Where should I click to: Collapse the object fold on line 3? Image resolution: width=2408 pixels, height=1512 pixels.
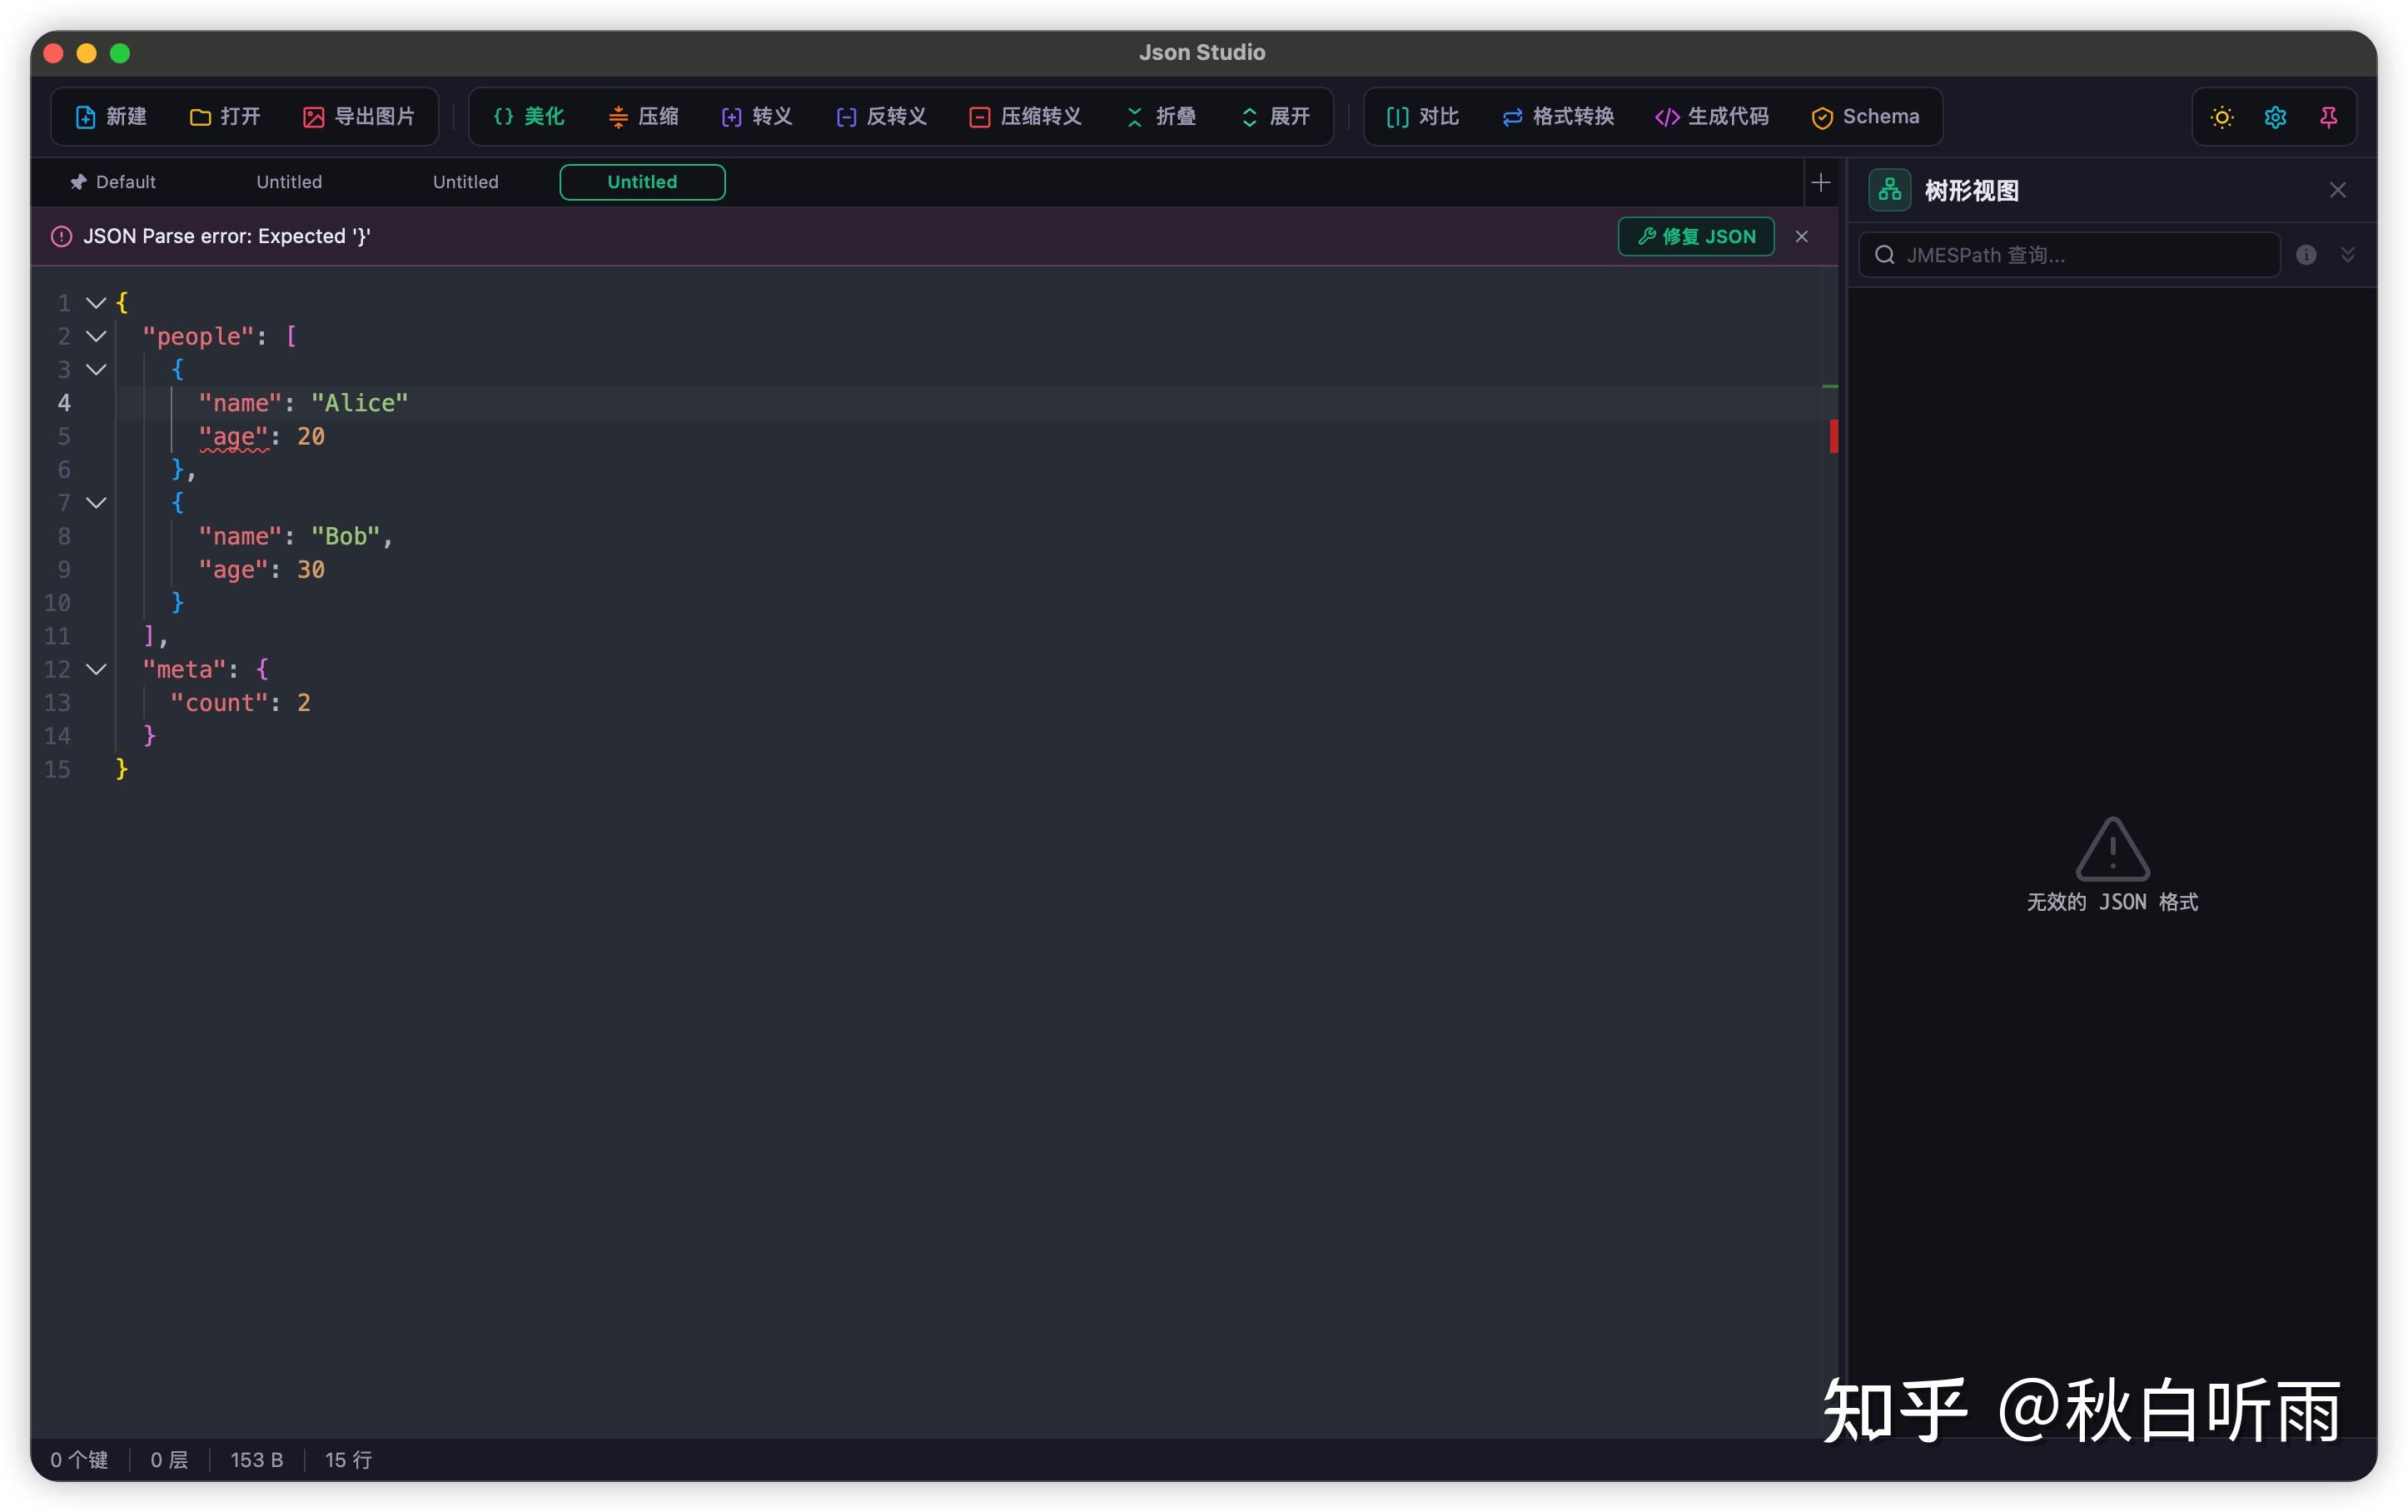(96, 369)
